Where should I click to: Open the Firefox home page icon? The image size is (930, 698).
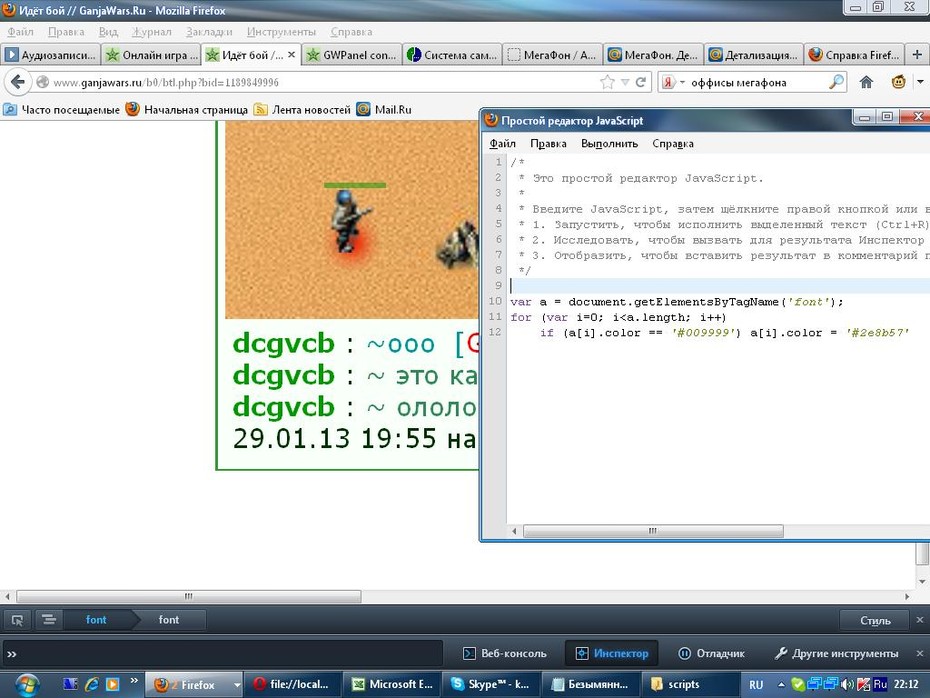coord(866,82)
